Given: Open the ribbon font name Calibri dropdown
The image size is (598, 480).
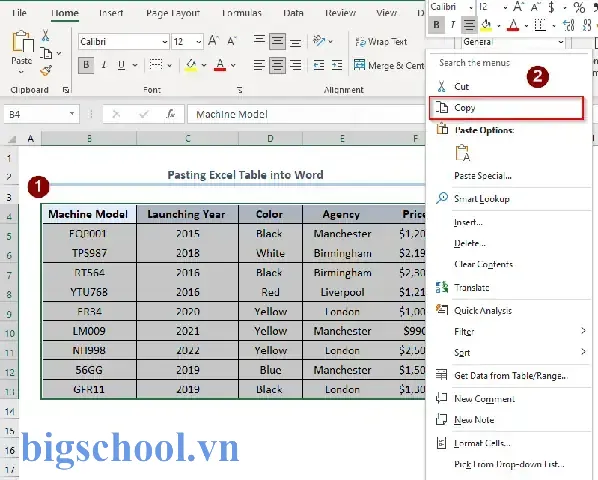Looking at the screenshot, I should tap(165, 41).
